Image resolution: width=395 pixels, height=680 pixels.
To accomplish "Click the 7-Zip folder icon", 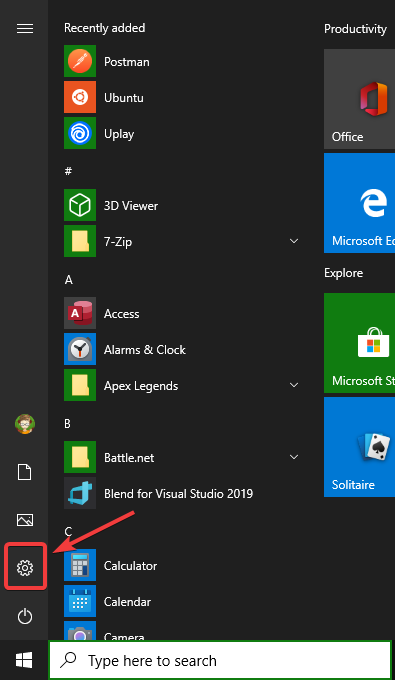I will point(80,241).
